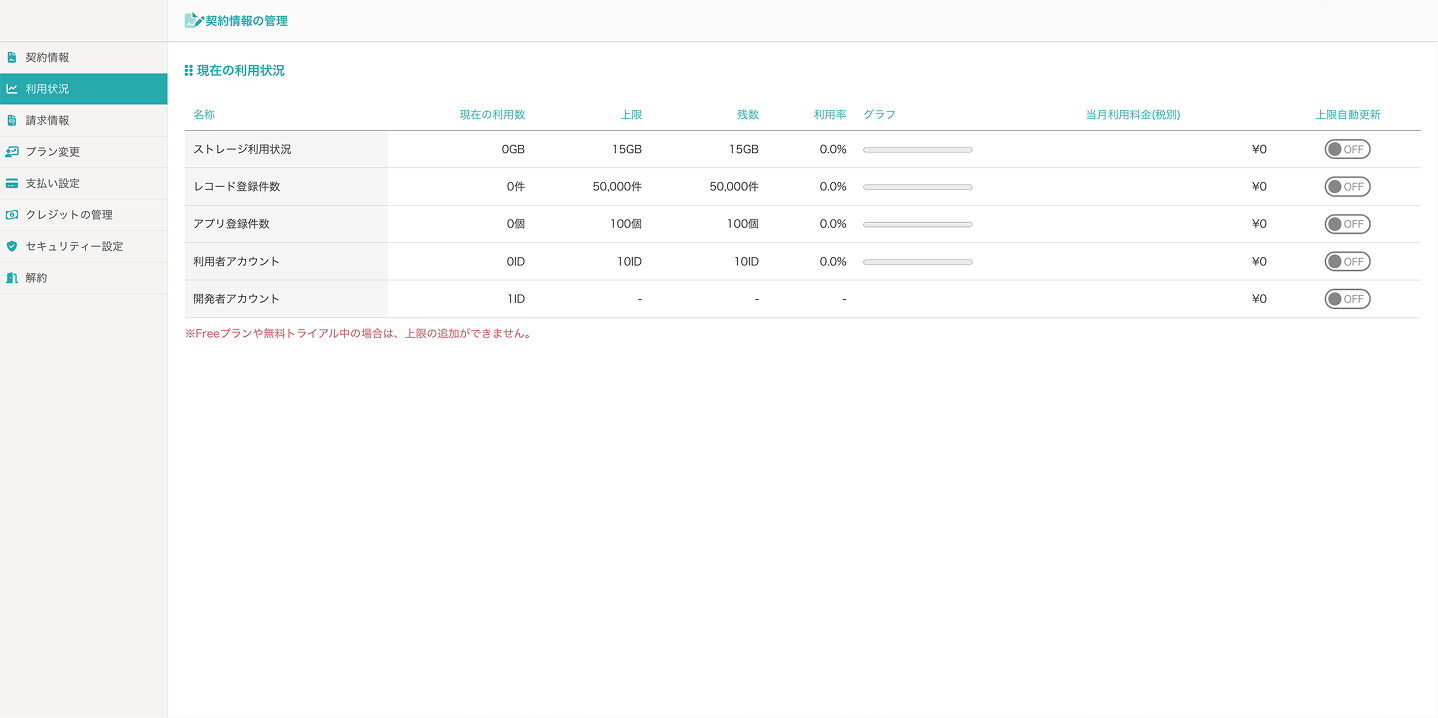
Task: Click the 解約 door icon in sidebar
Action: pyautogui.click(x=12, y=278)
